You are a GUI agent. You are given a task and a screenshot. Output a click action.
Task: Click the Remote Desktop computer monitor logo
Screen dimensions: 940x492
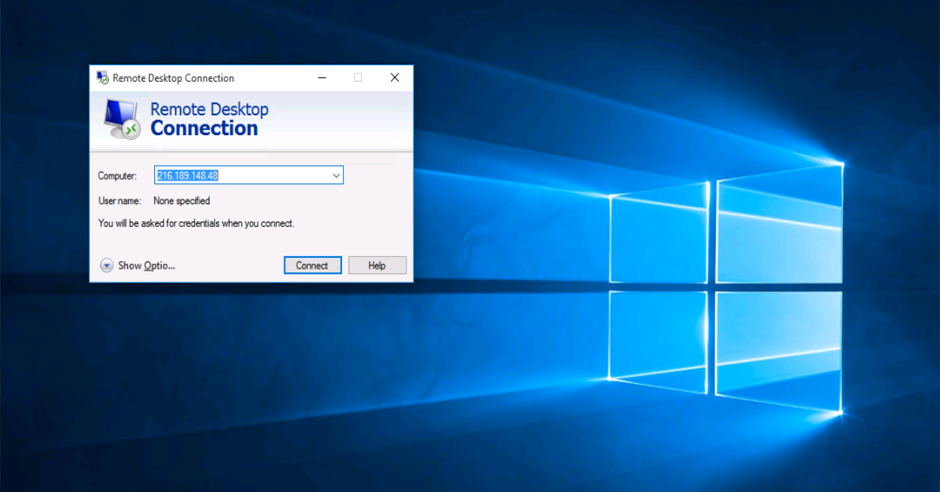122,119
